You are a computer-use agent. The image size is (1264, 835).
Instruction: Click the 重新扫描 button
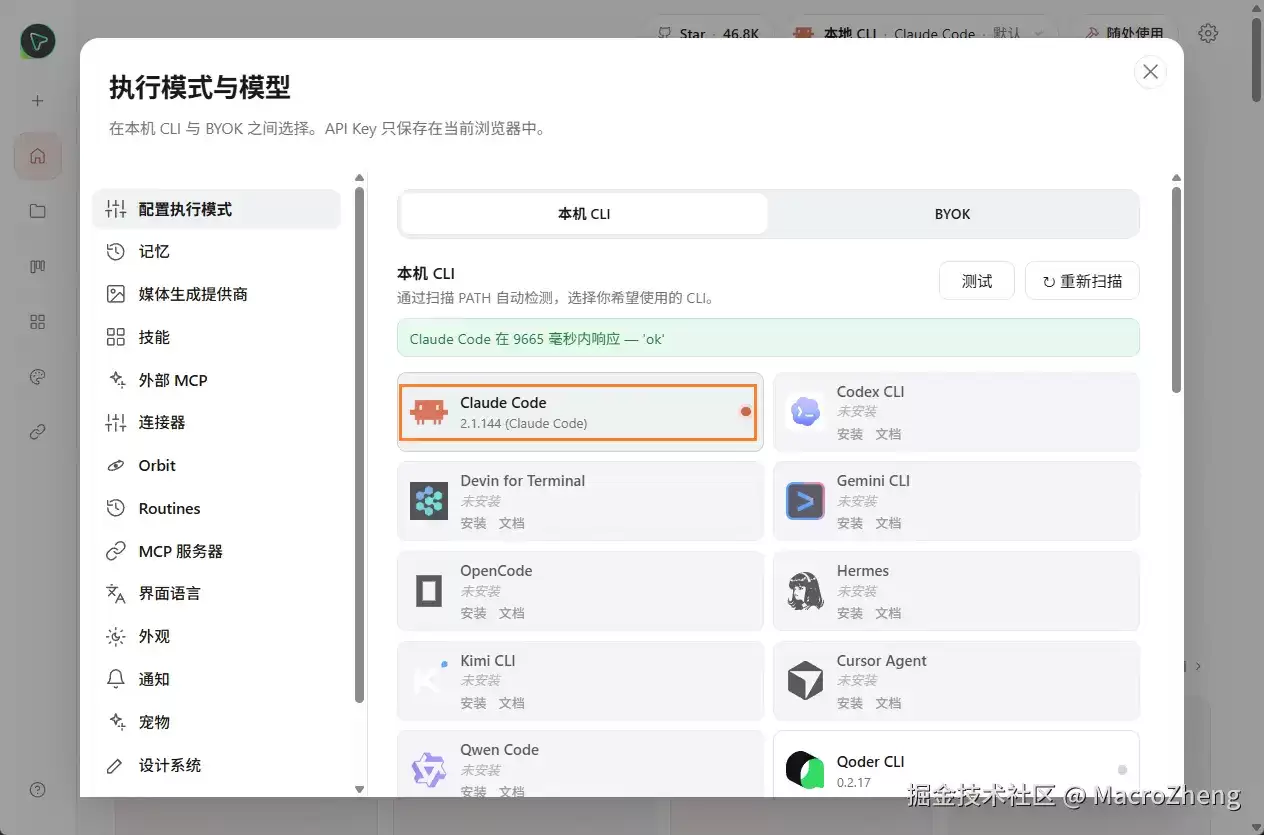point(1082,281)
